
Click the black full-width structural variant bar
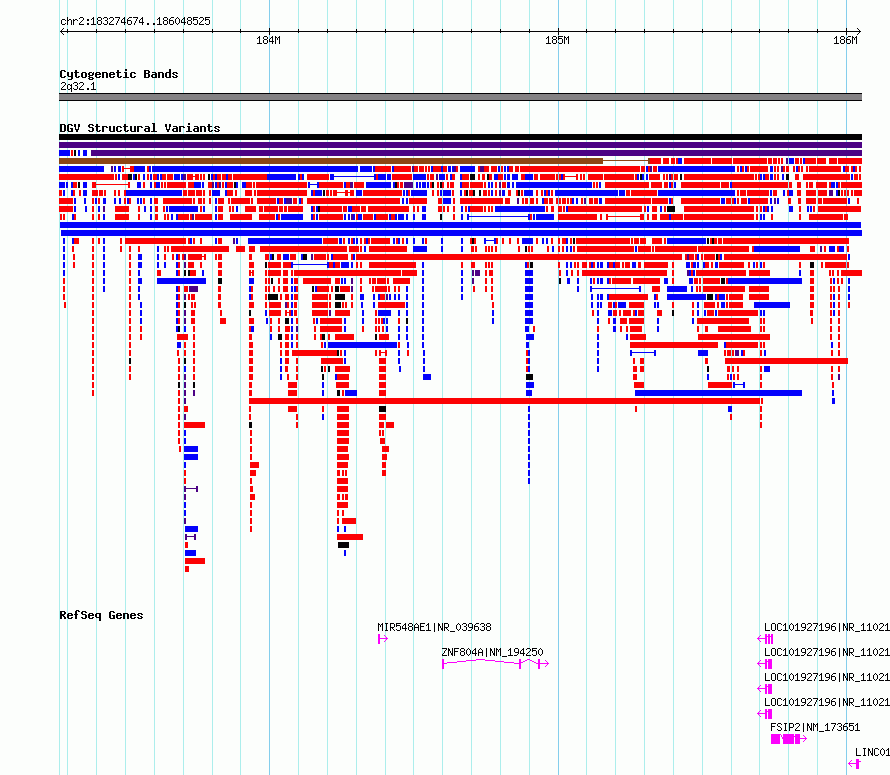click(x=460, y=137)
